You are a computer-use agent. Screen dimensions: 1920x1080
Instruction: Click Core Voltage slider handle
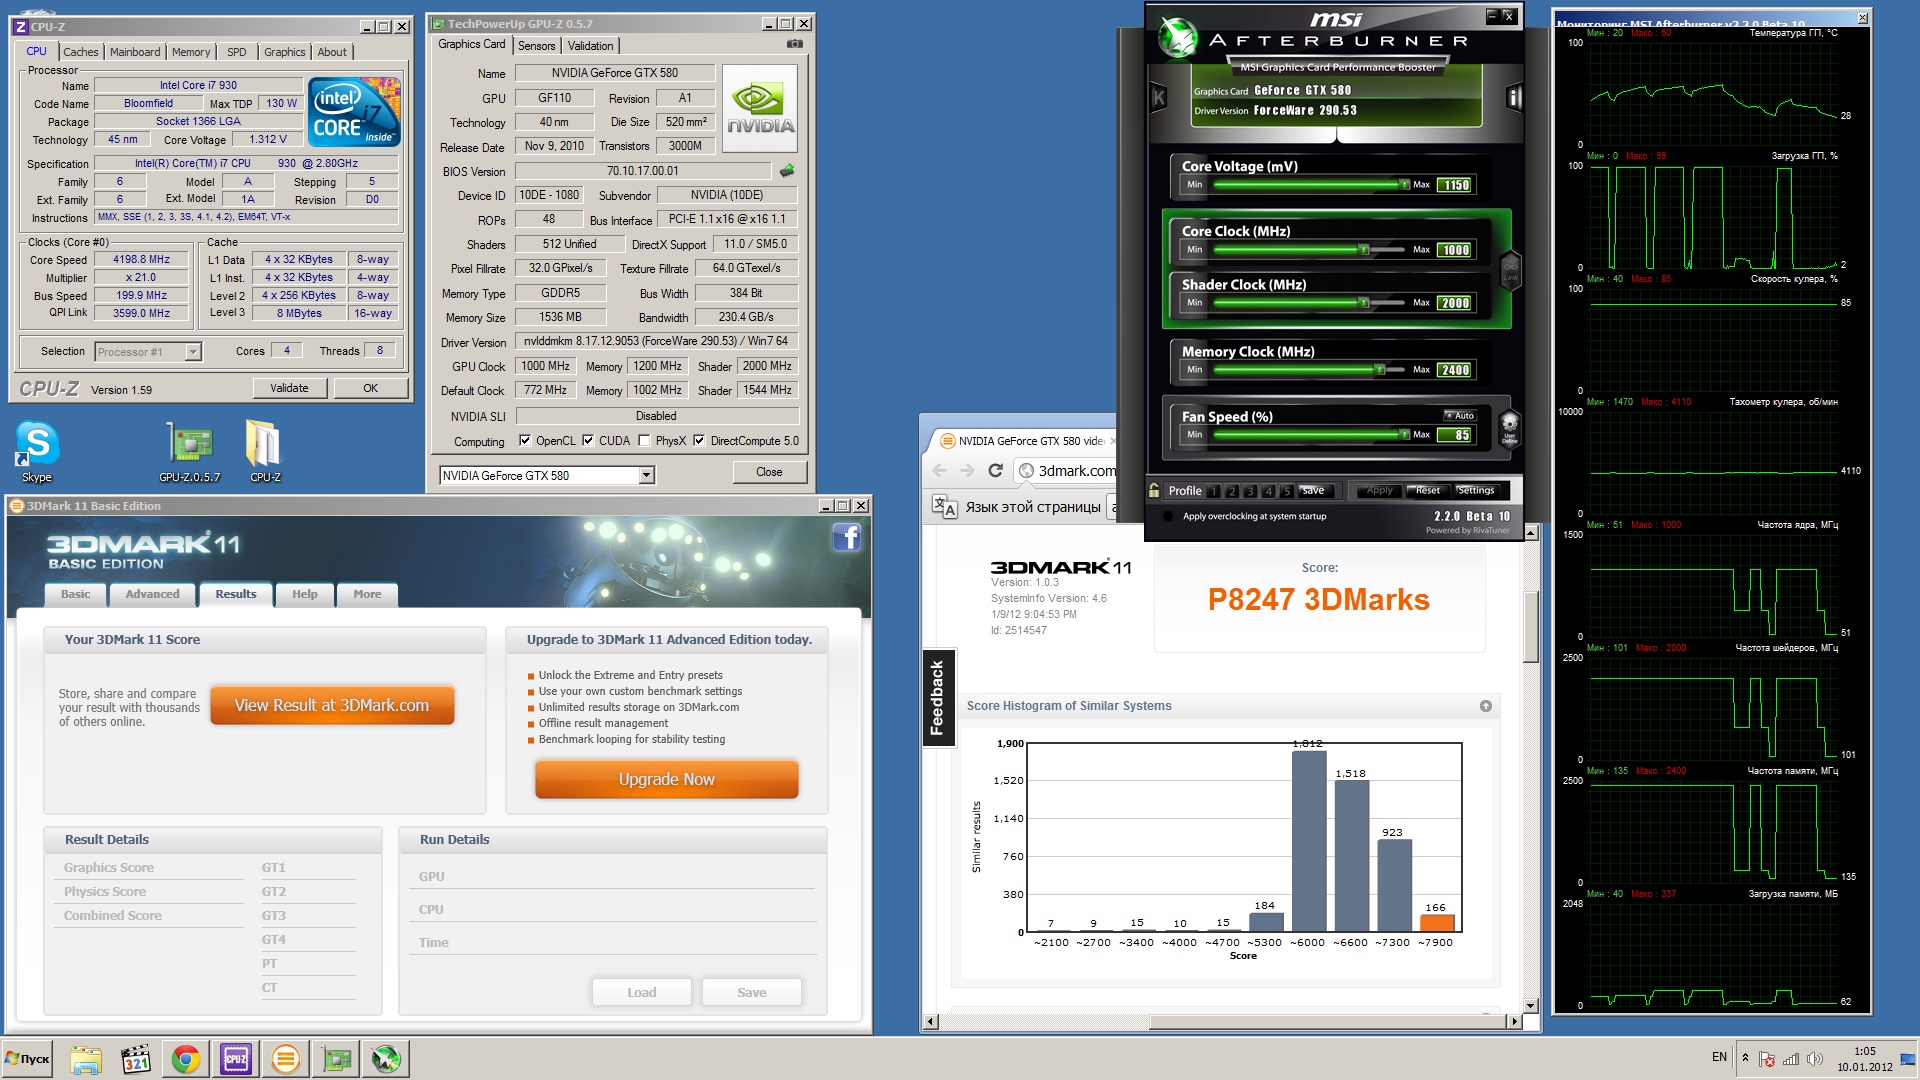coord(1404,185)
